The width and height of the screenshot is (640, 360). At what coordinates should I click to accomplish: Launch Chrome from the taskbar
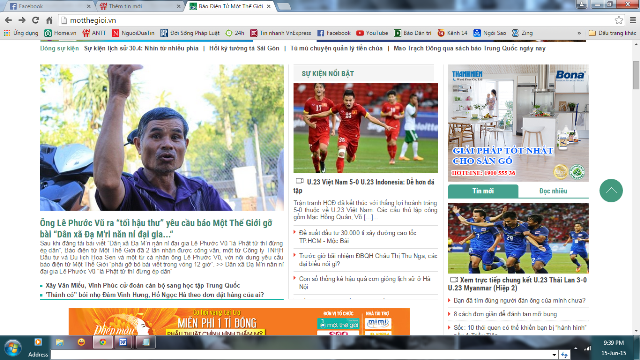pyautogui.click(x=102, y=342)
